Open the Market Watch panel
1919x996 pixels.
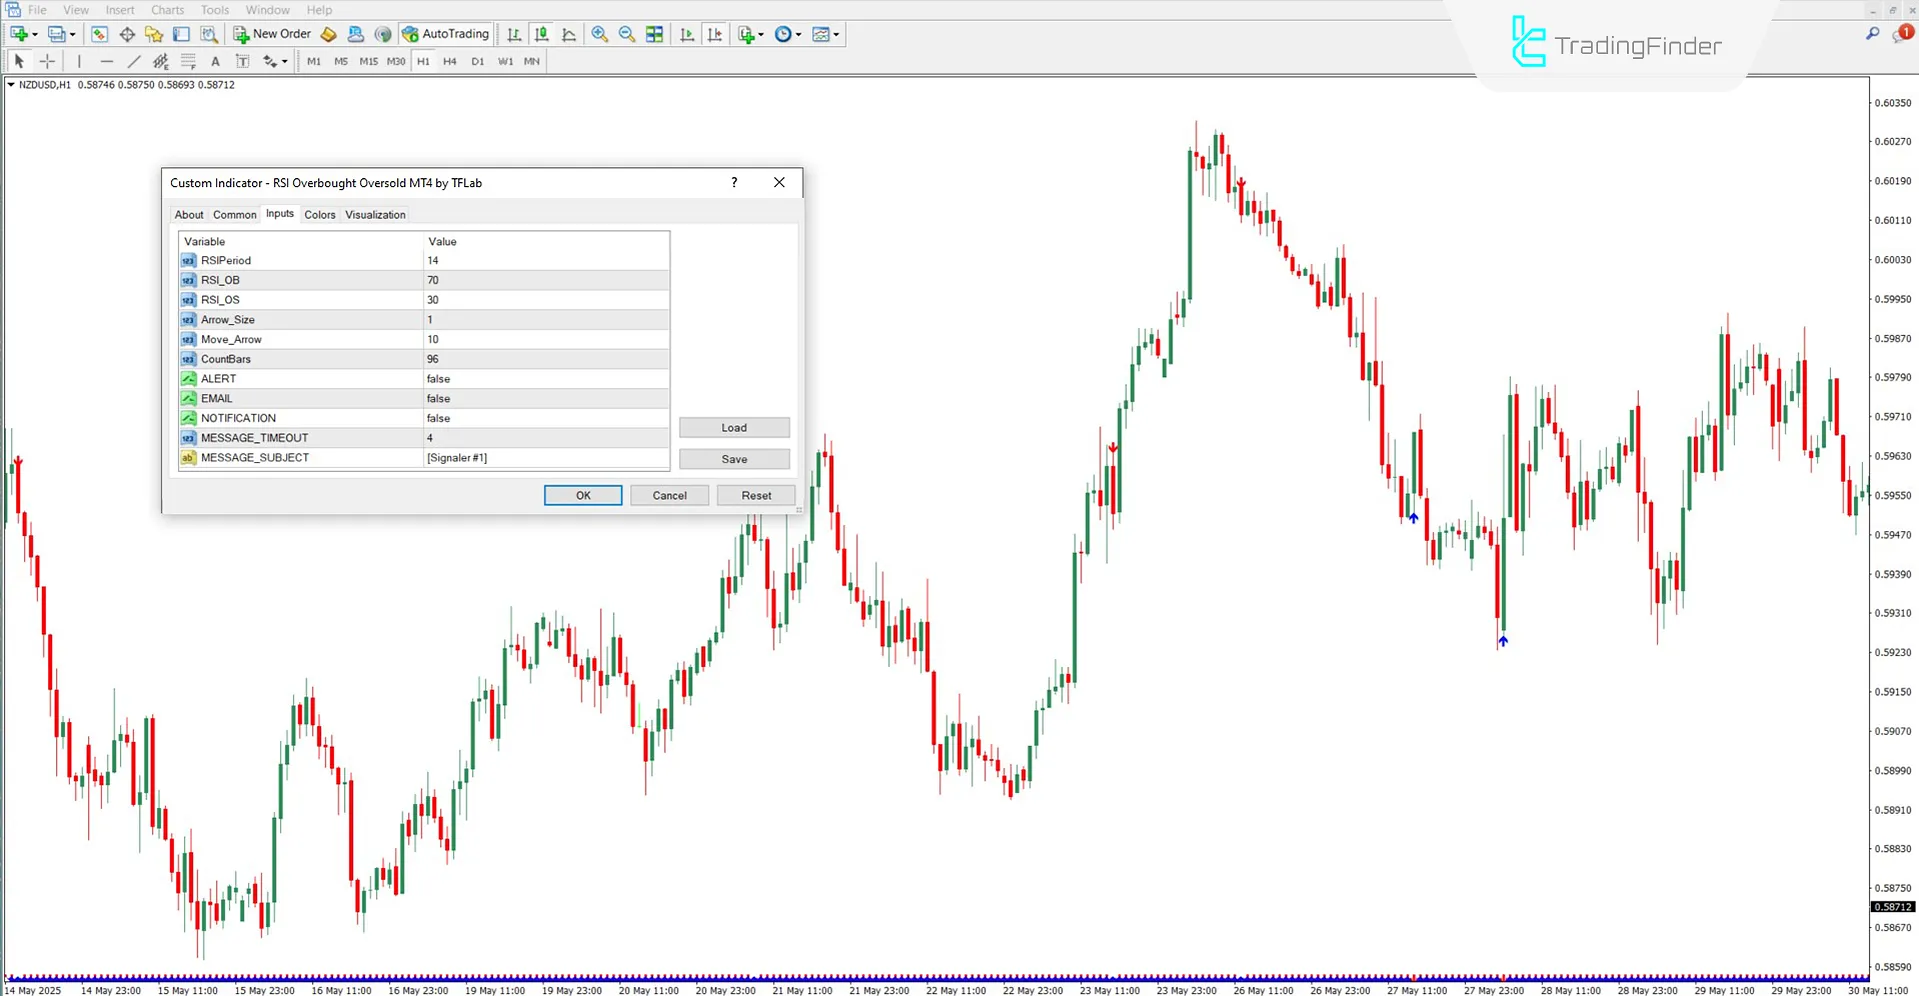(x=98, y=33)
